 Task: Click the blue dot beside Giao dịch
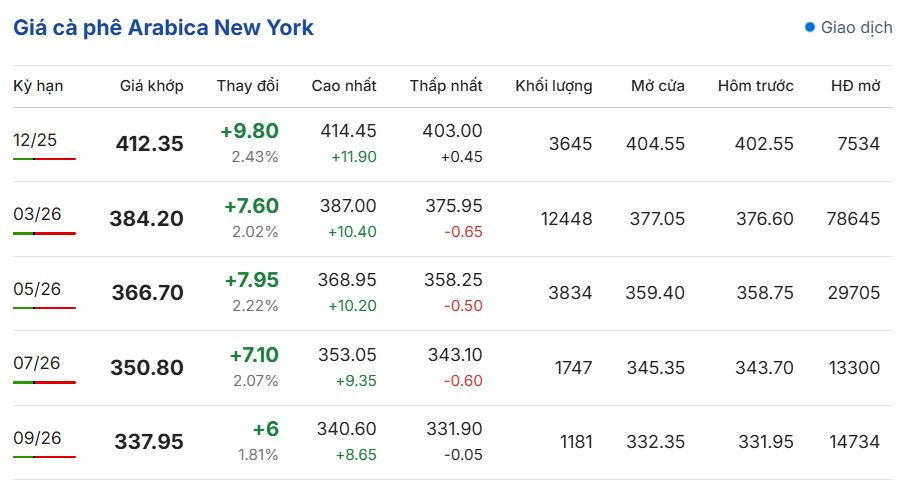click(810, 27)
